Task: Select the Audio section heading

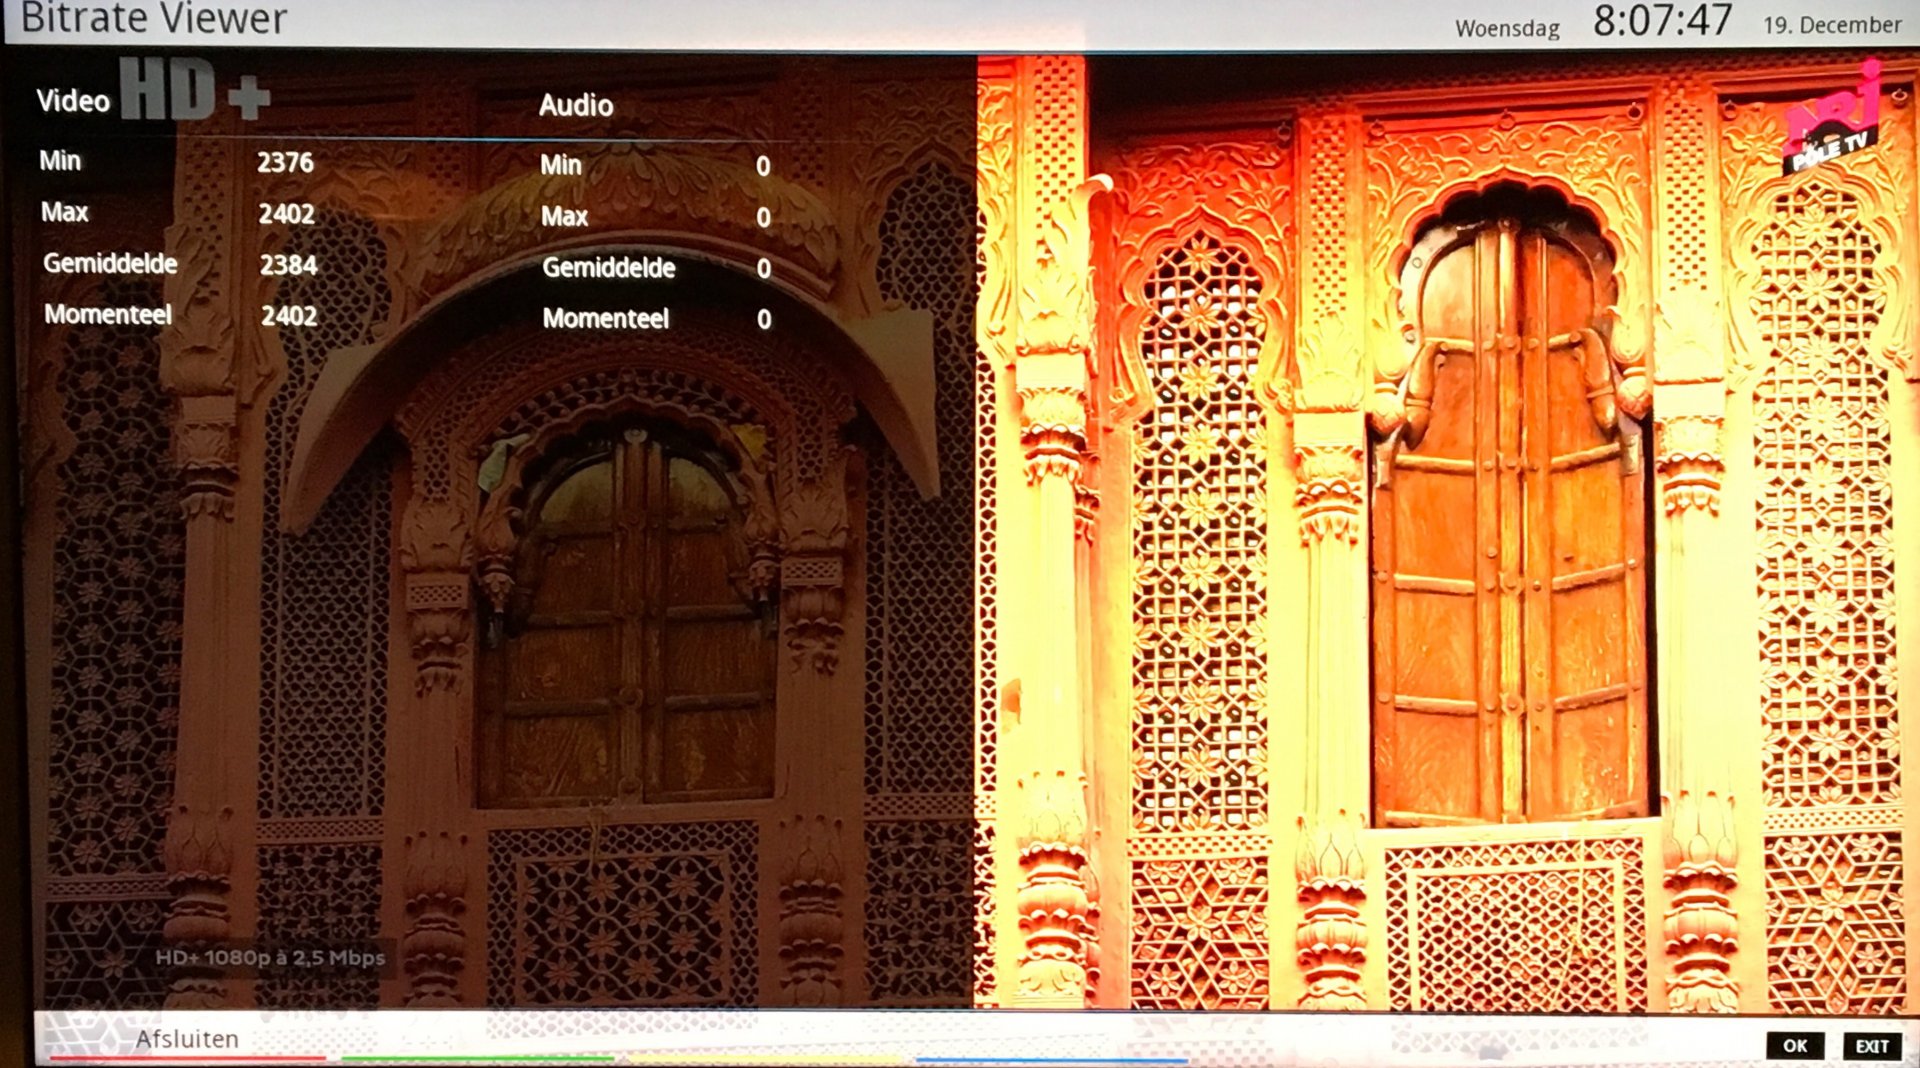Action: pos(576,105)
